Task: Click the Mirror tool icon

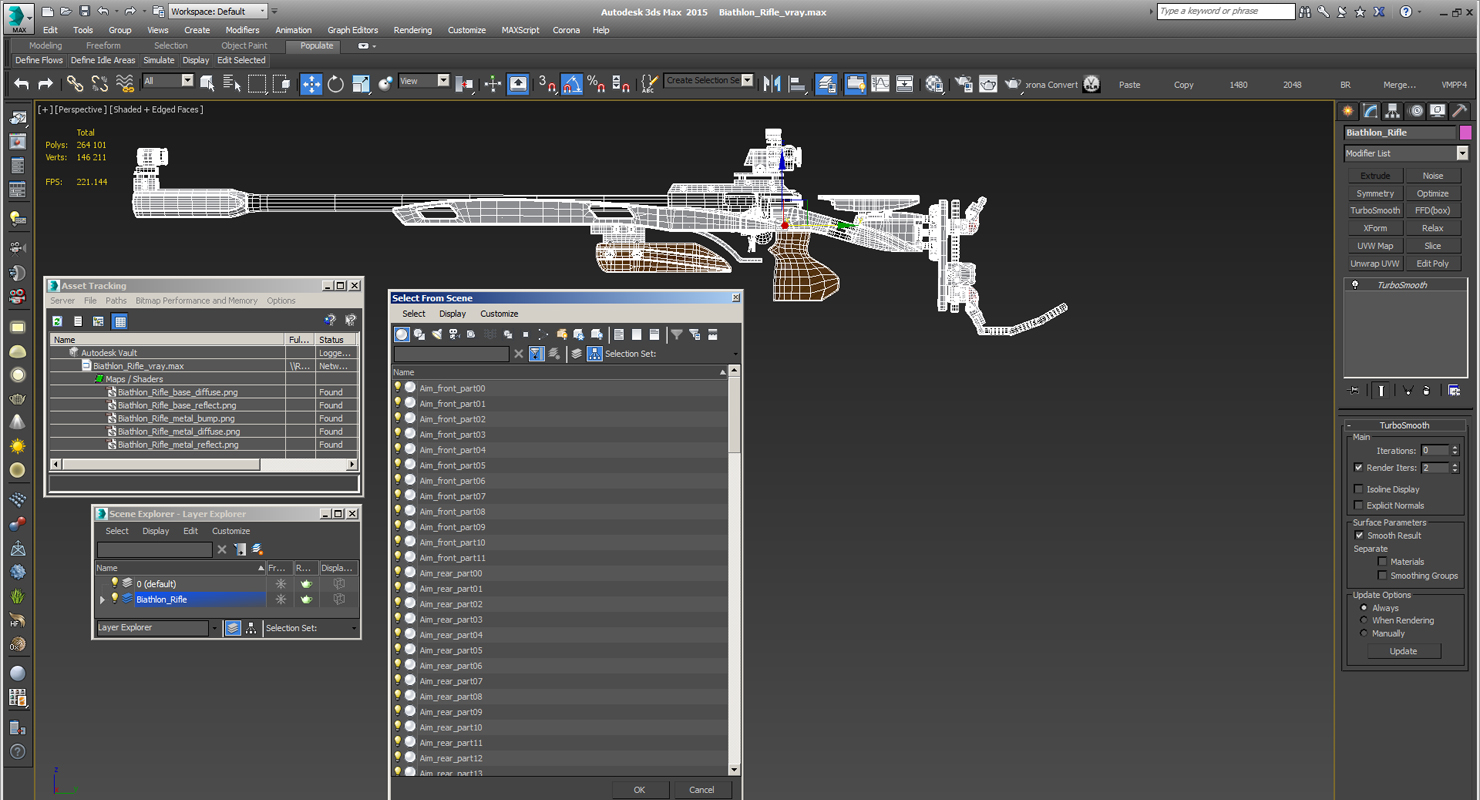Action: click(772, 84)
